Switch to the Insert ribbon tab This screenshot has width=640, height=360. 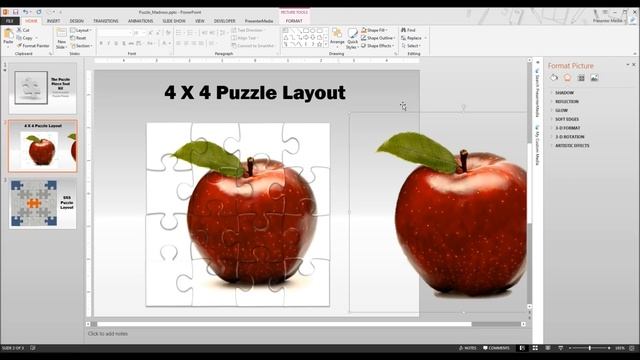click(53, 21)
